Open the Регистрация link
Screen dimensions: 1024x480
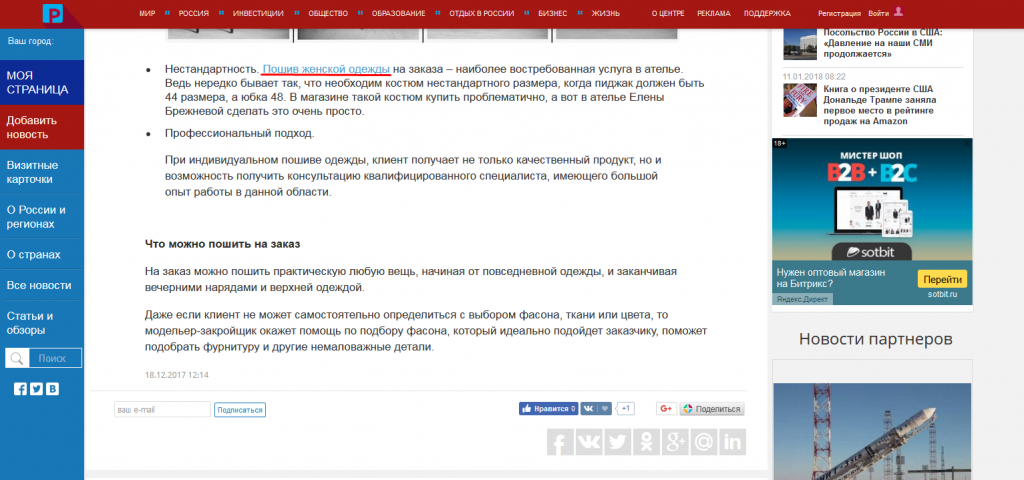pyautogui.click(x=839, y=13)
